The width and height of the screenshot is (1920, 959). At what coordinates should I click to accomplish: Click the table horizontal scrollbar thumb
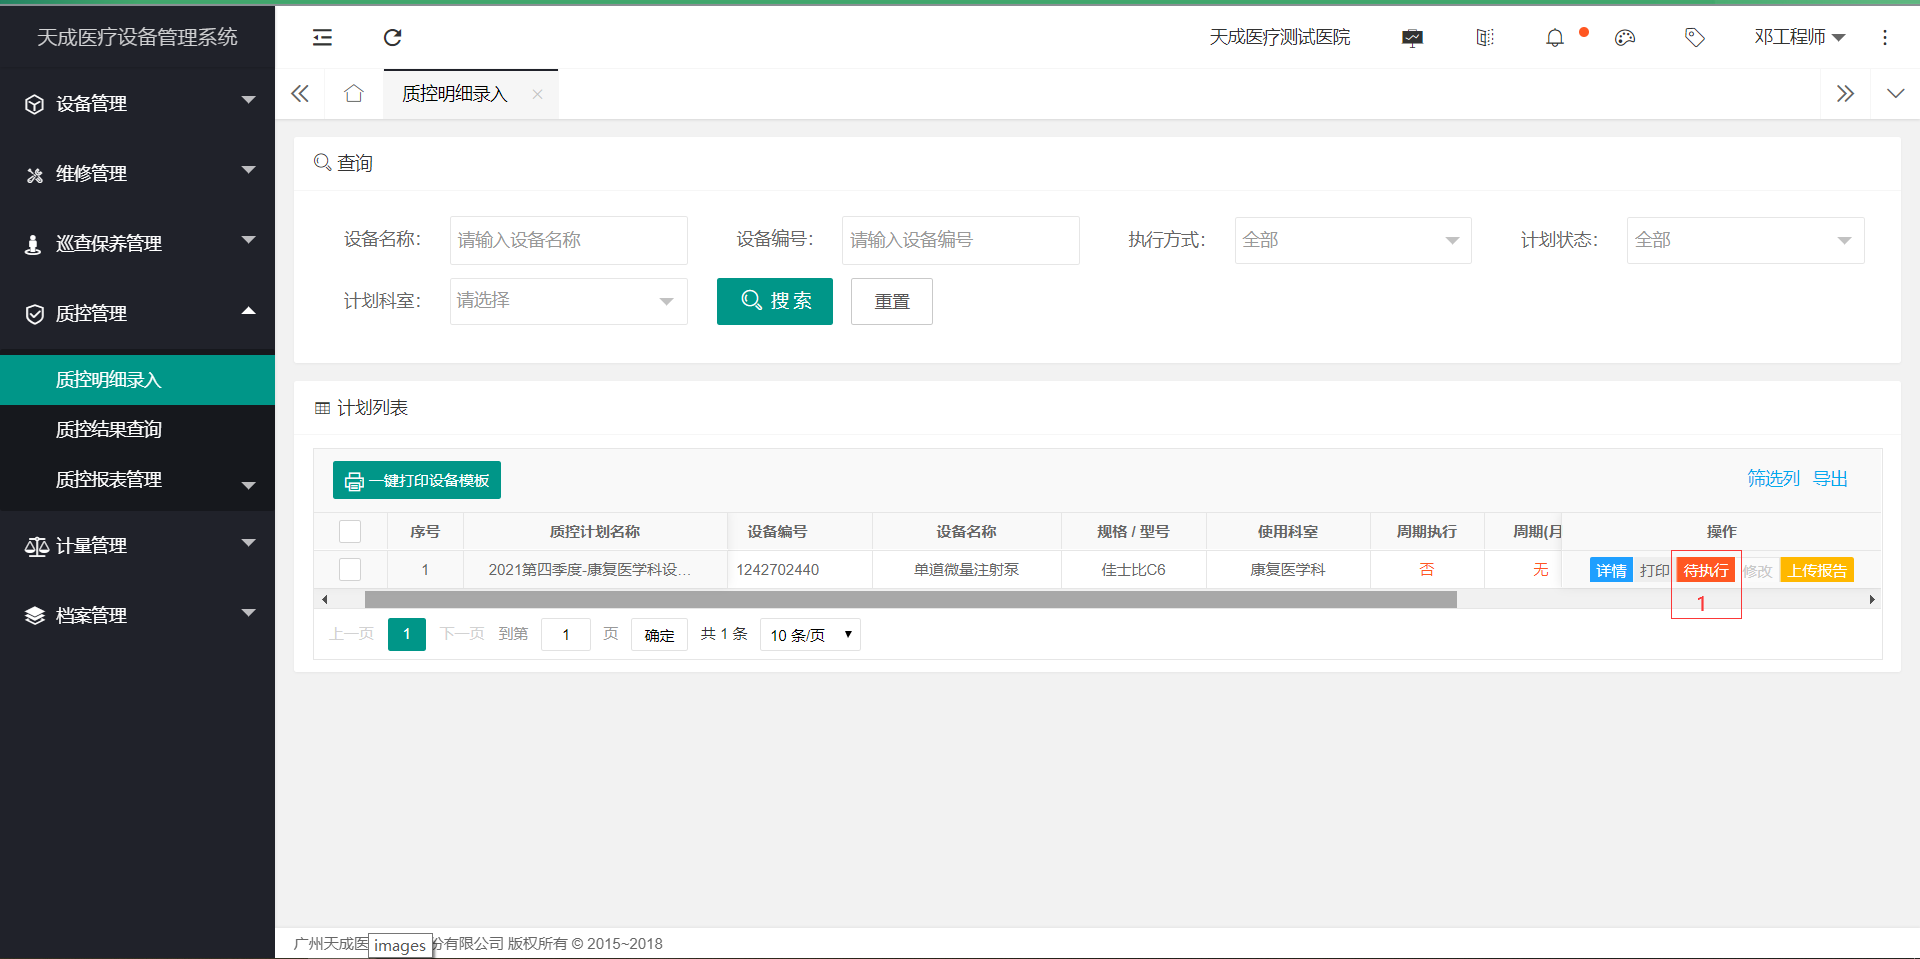coord(911,600)
